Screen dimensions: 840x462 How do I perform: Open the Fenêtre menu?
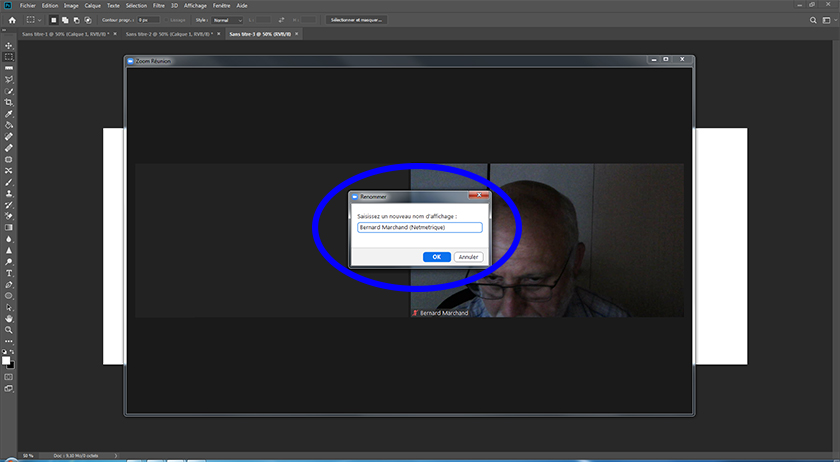221,5
